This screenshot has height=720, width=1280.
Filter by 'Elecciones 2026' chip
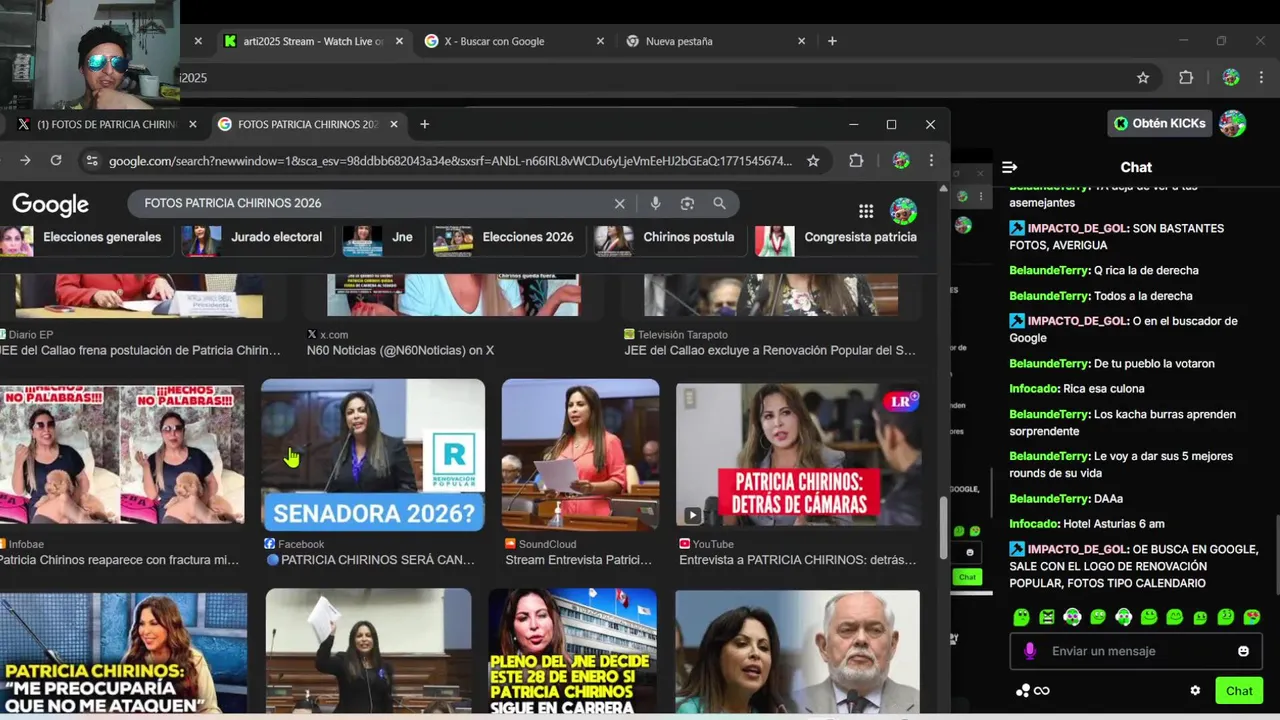pos(507,240)
